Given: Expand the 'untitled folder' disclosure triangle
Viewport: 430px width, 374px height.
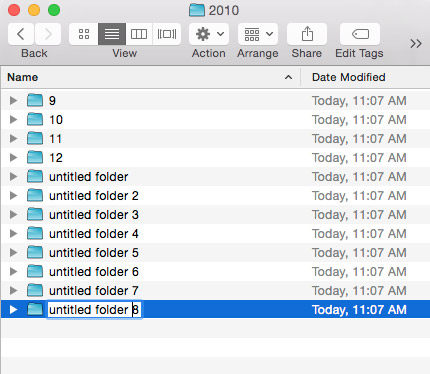Looking at the screenshot, I should pyautogui.click(x=13, y=176).
